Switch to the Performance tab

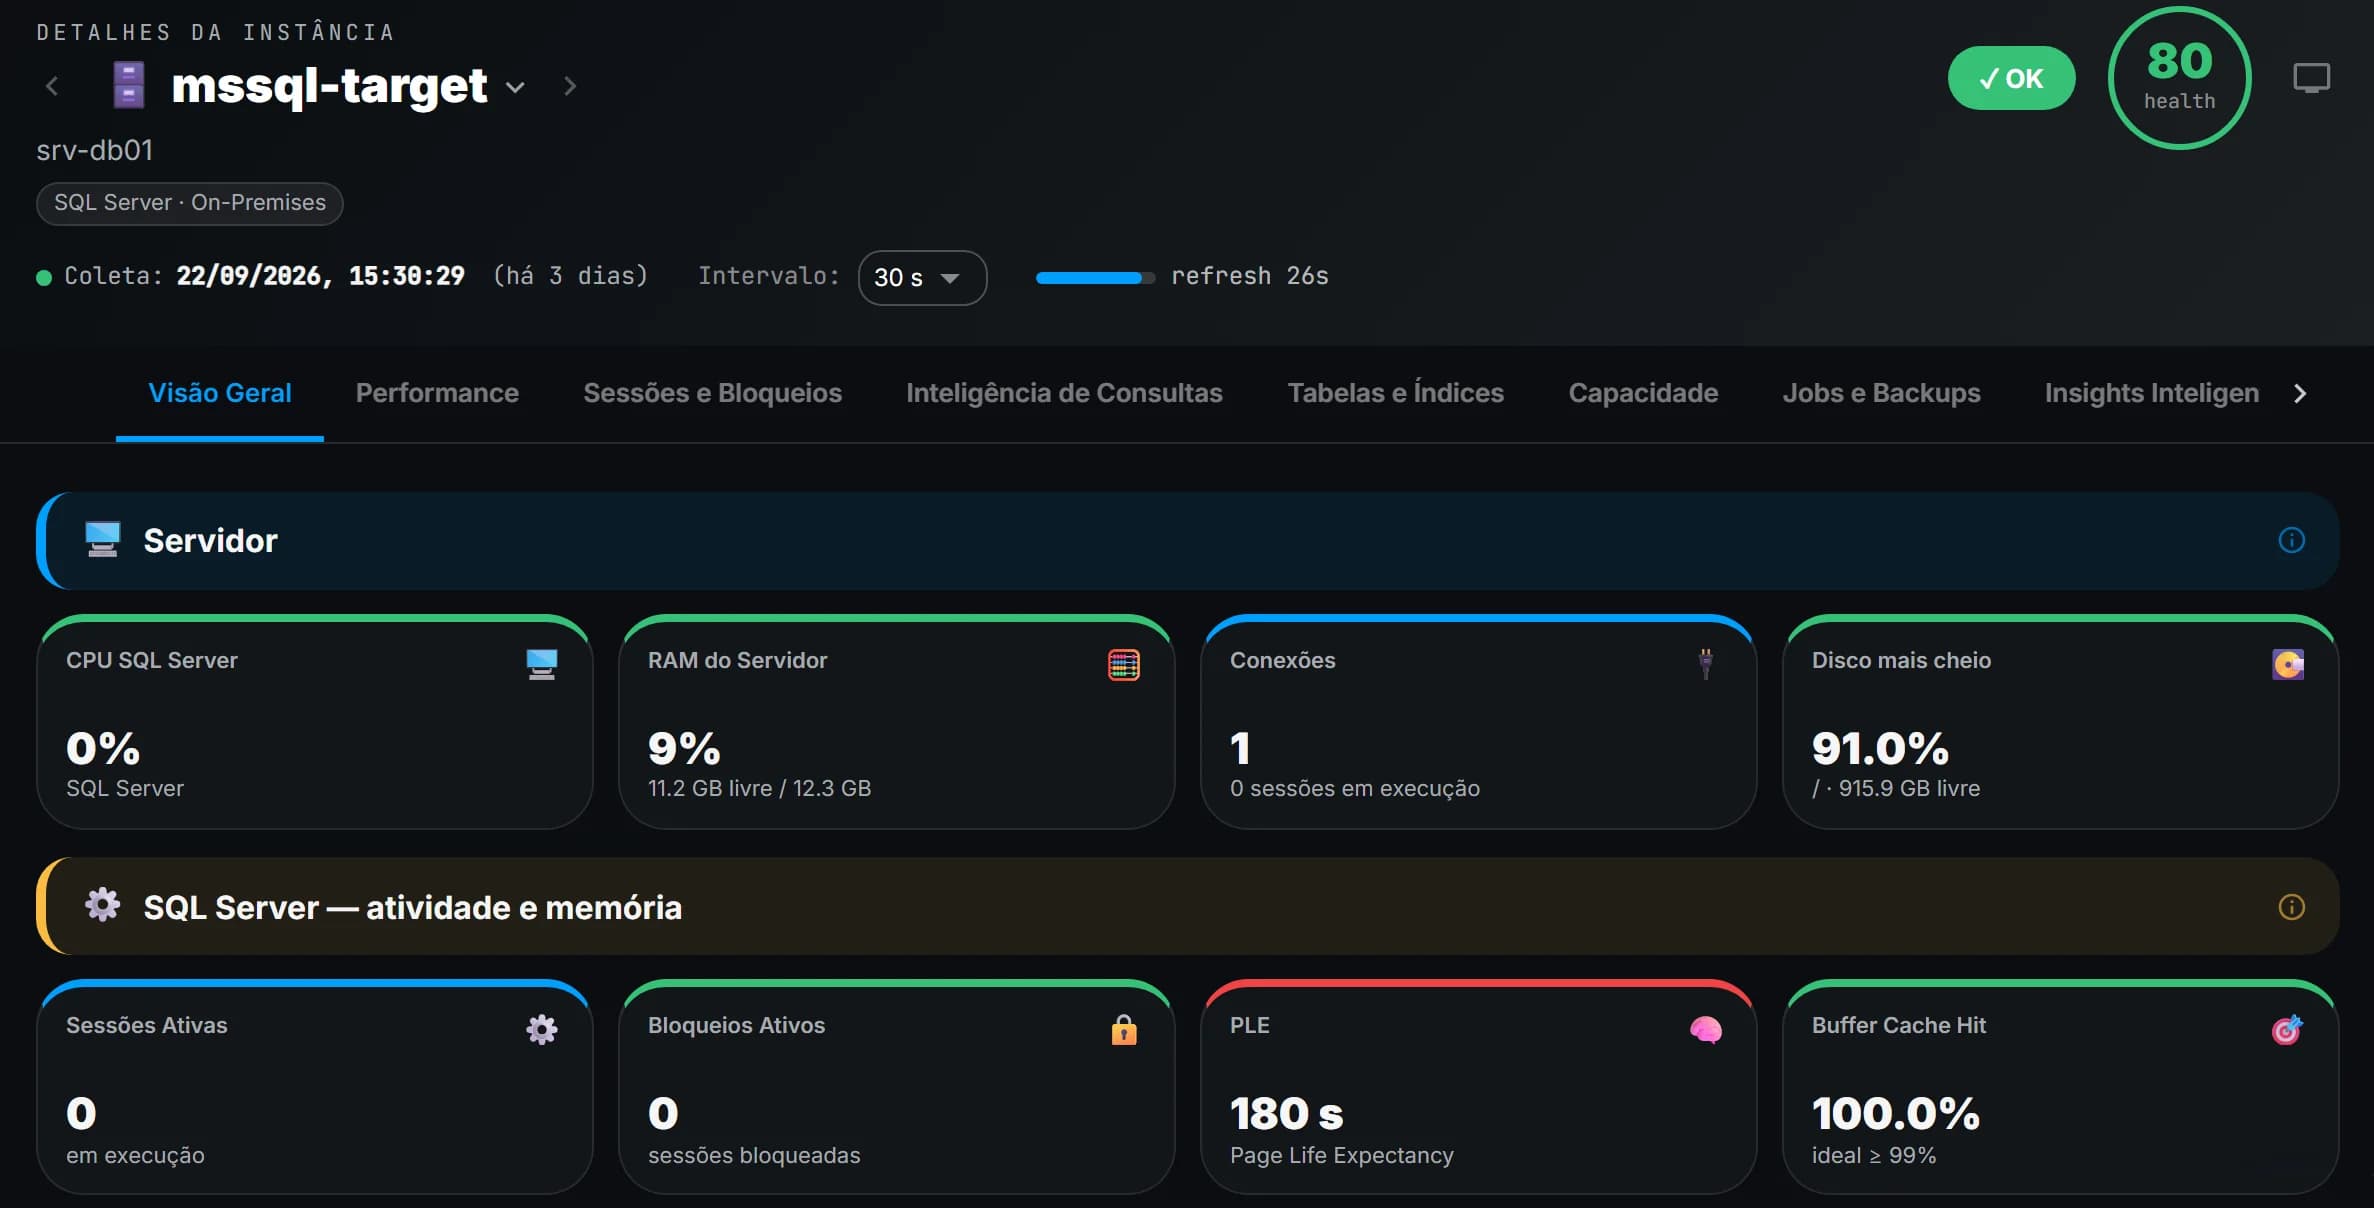pyautogui.click(x=437, y=393)
